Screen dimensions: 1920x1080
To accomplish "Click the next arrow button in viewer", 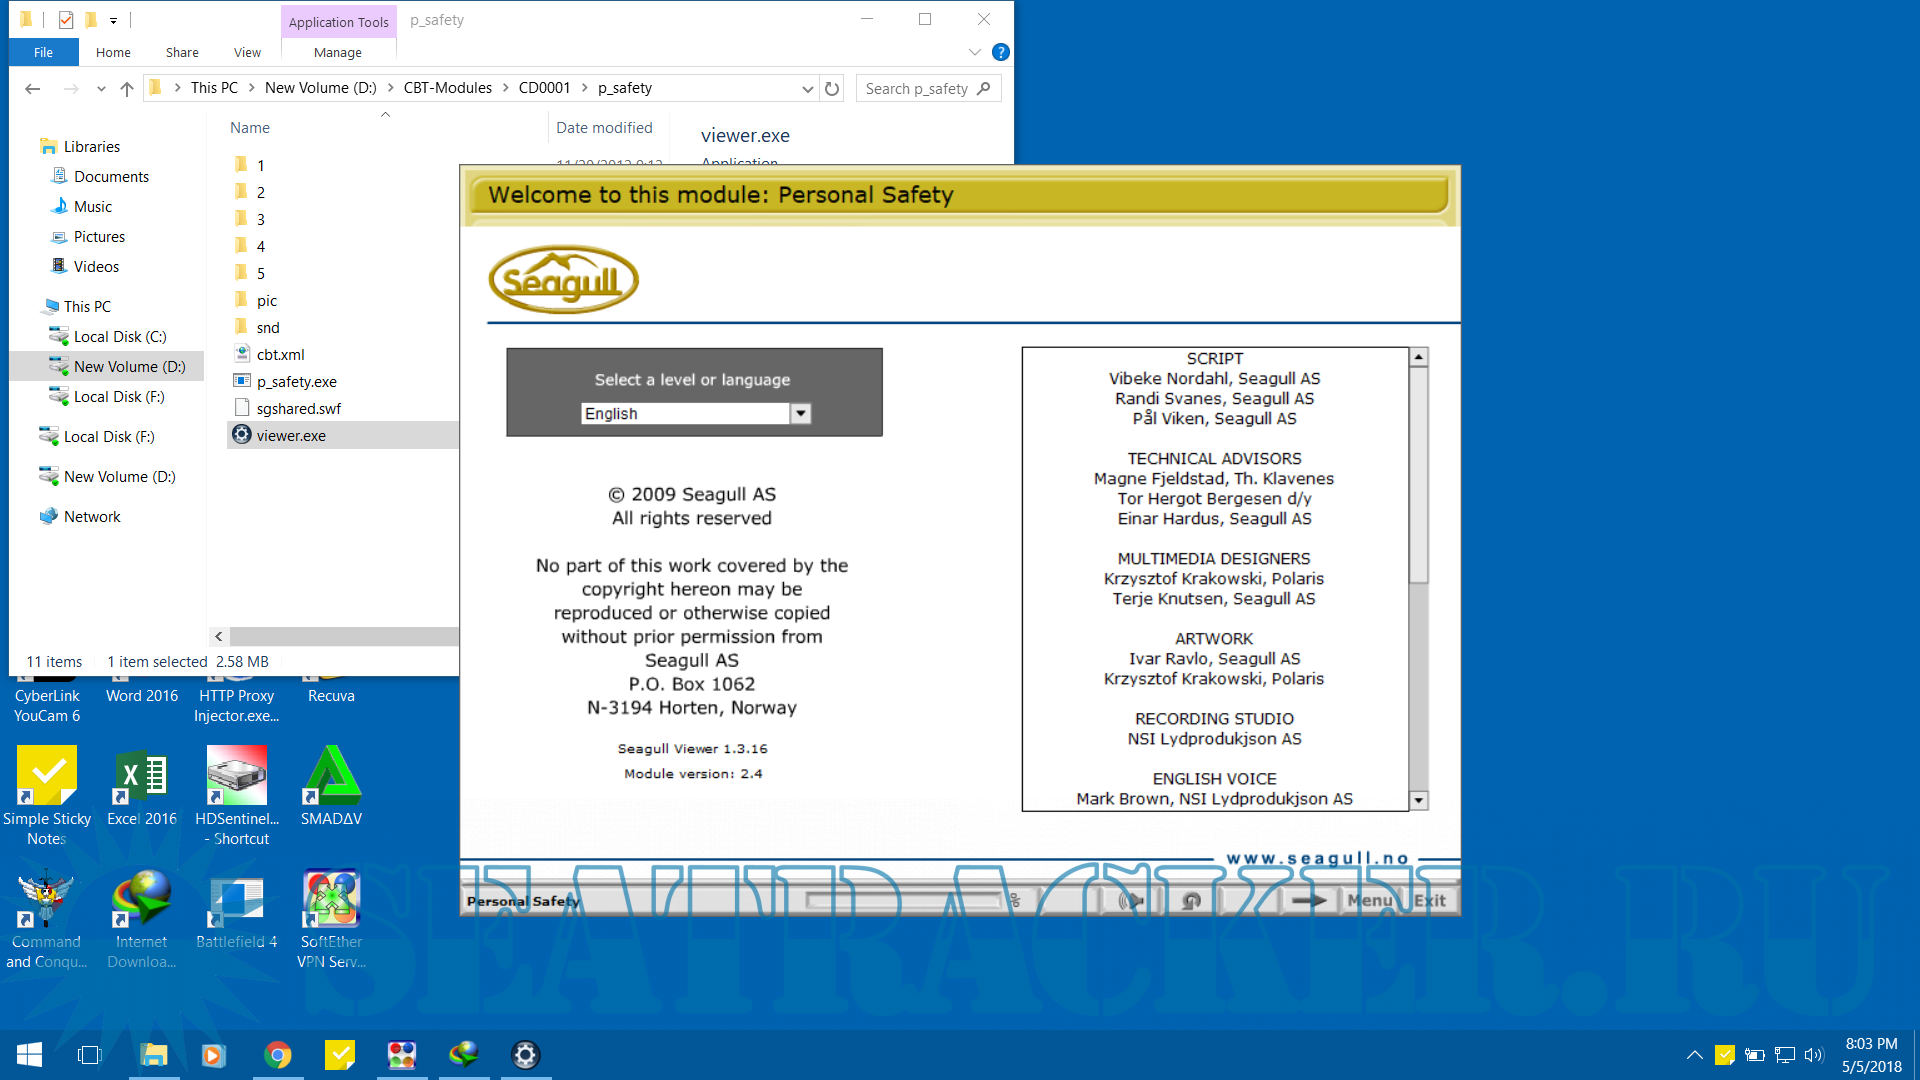I will coord(1308,901).
